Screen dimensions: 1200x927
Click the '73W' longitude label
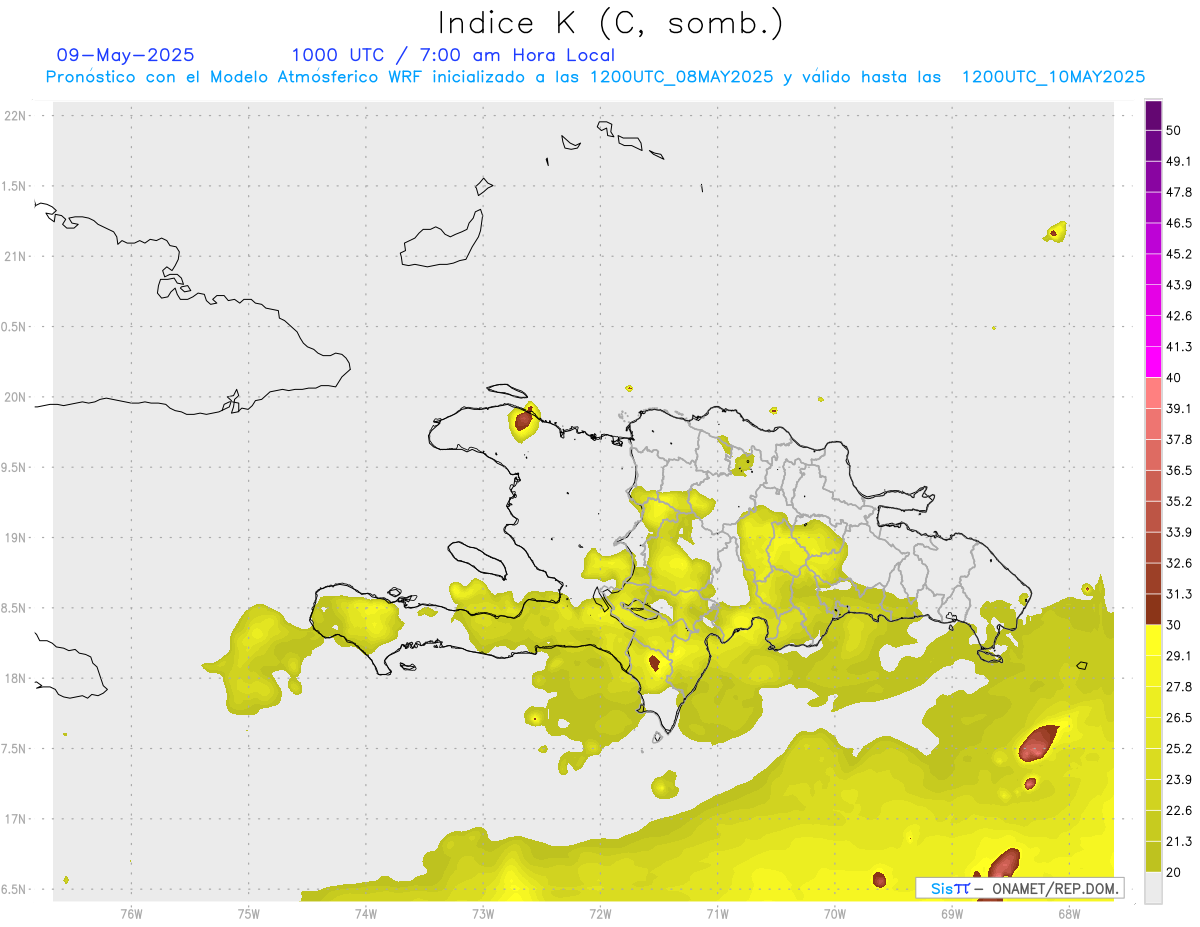[483, 913]
